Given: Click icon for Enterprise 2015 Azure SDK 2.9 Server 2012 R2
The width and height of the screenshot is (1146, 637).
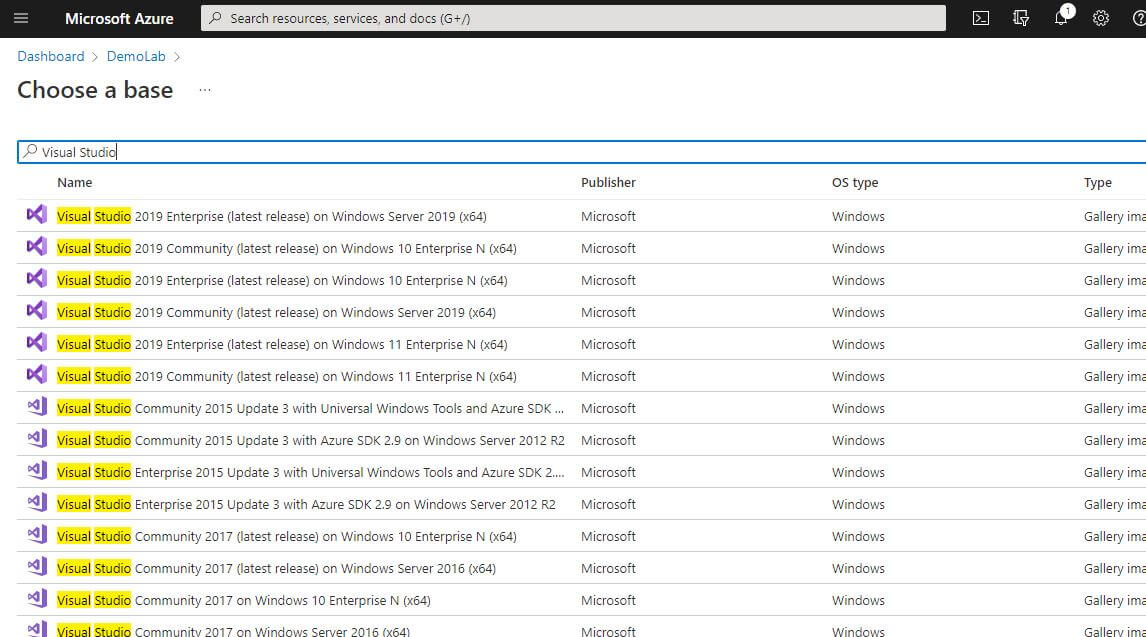Looking at the screenshot, I should click(37, 503).
